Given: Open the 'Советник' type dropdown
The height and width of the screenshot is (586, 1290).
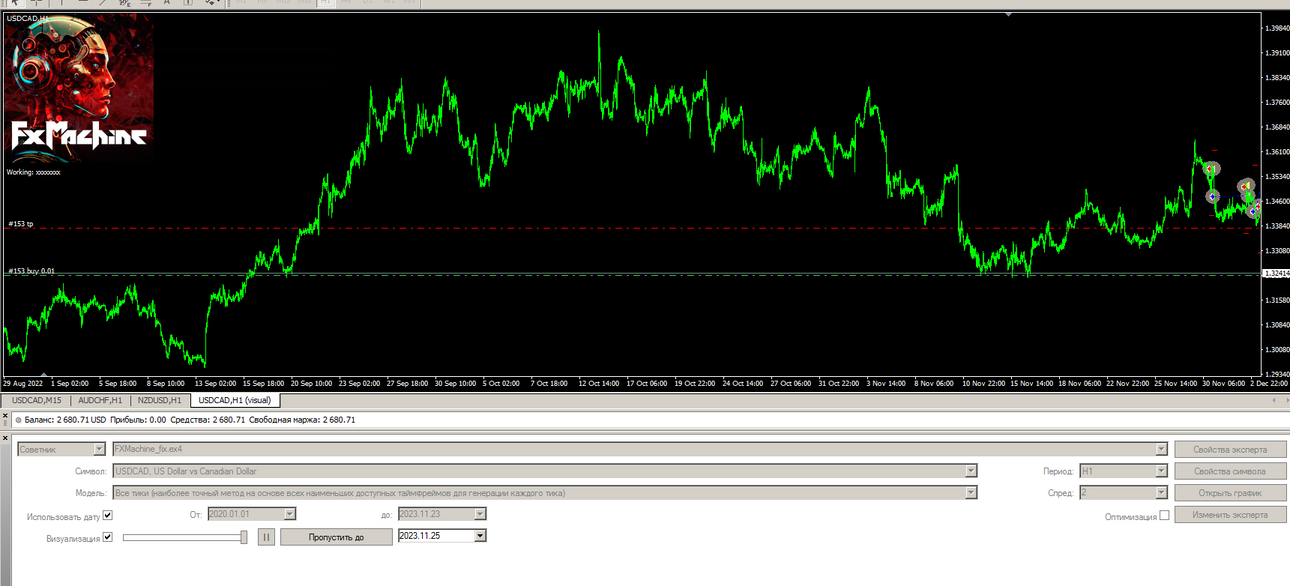Looking at the screenshot, I should (x=99, y=449).
